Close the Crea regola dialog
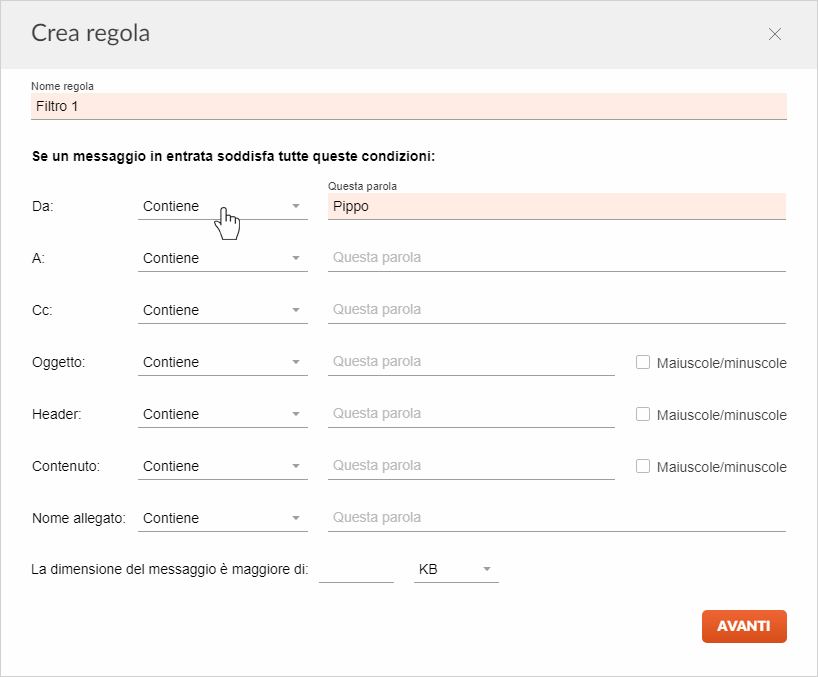This screenshot has height=677, width=818. click(774, 34)
